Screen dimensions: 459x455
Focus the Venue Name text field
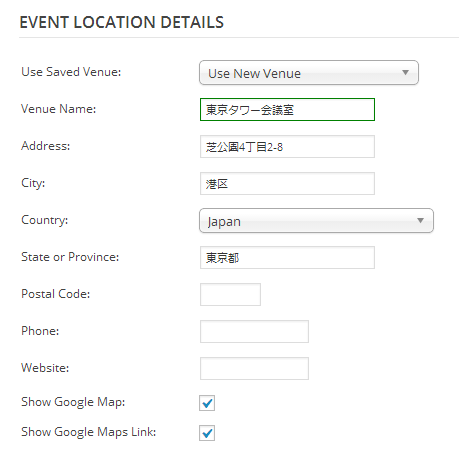click(287, 110)
